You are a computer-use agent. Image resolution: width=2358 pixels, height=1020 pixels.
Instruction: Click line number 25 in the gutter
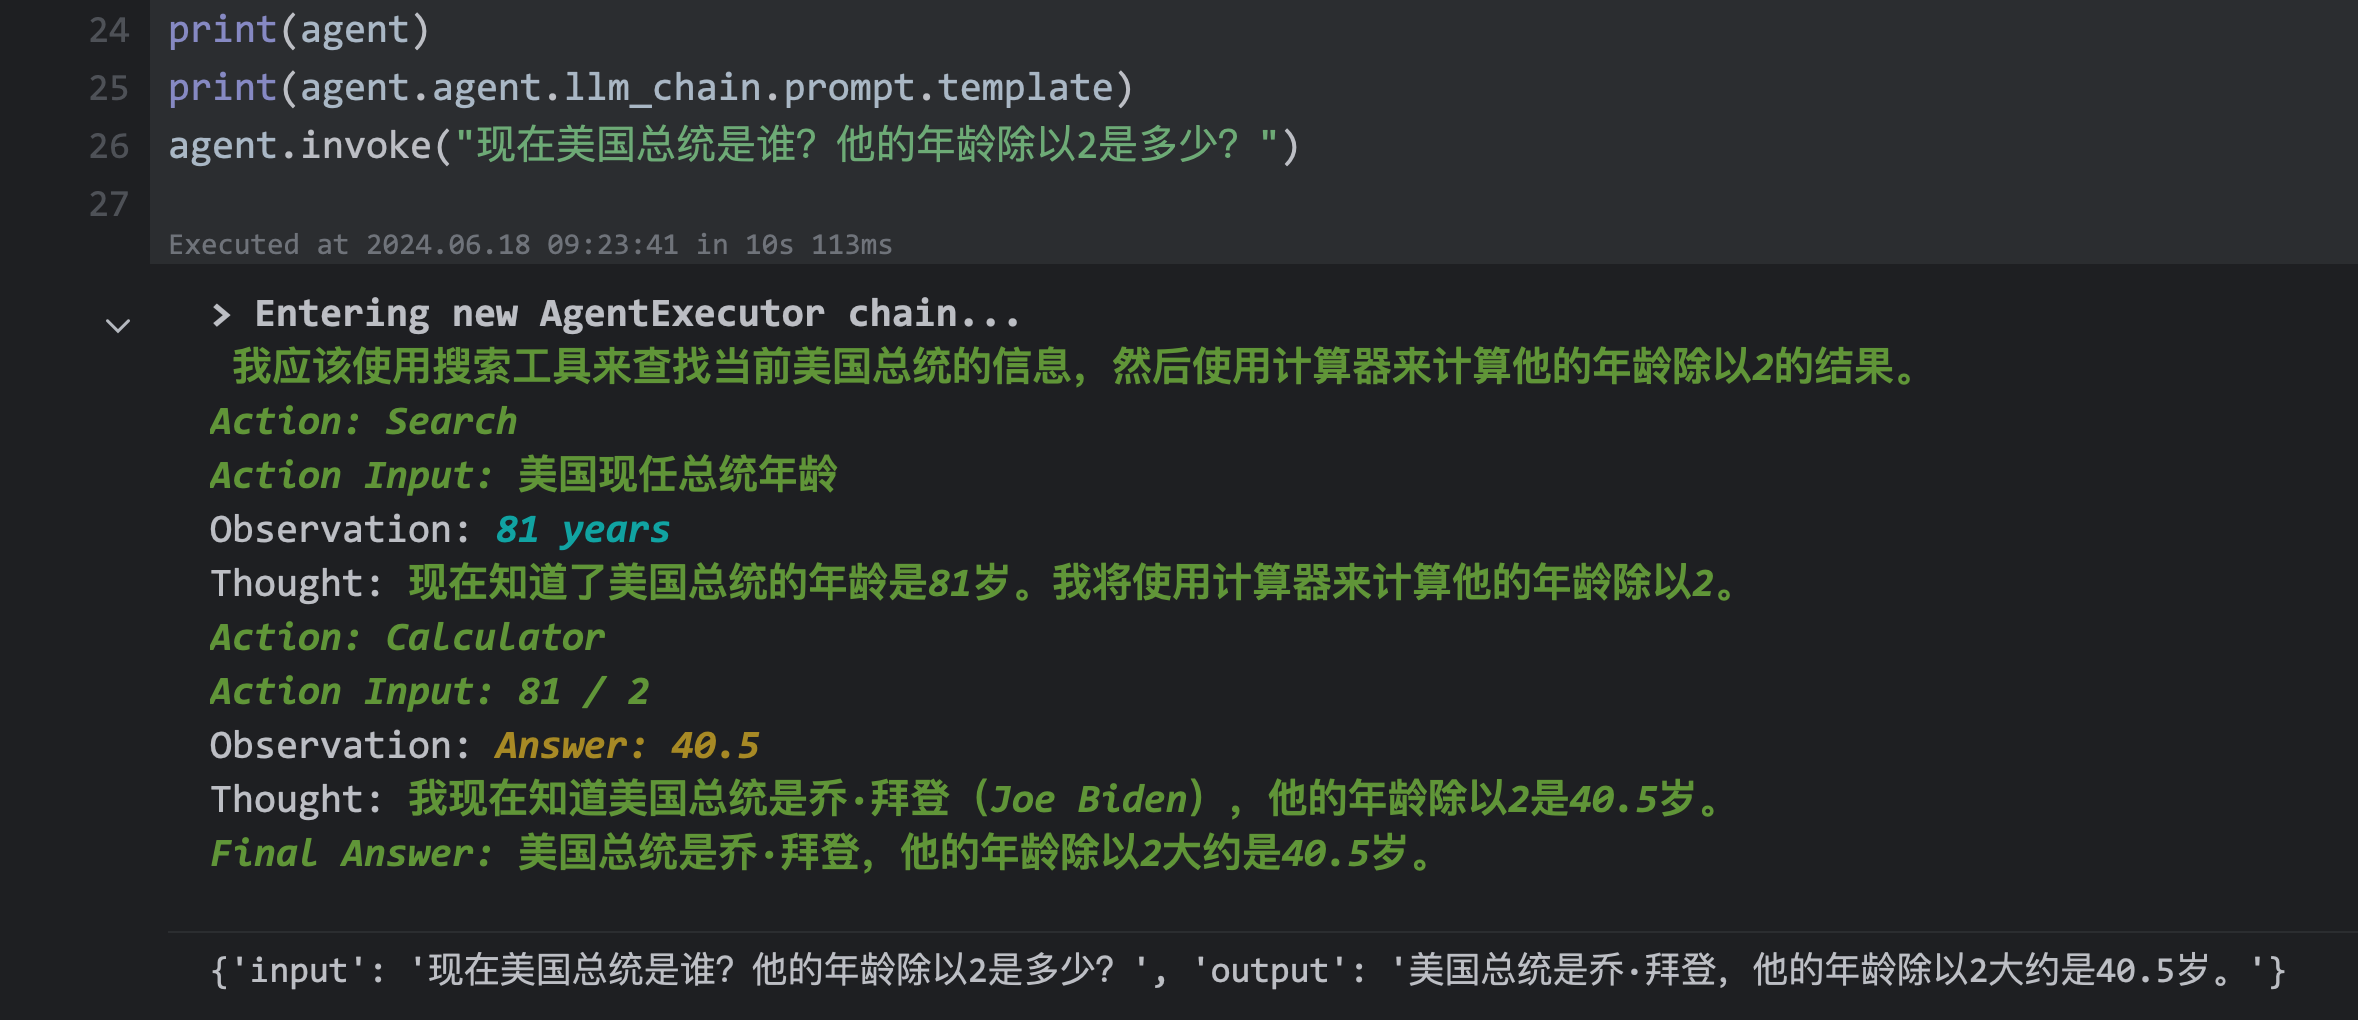click(109, 88)
